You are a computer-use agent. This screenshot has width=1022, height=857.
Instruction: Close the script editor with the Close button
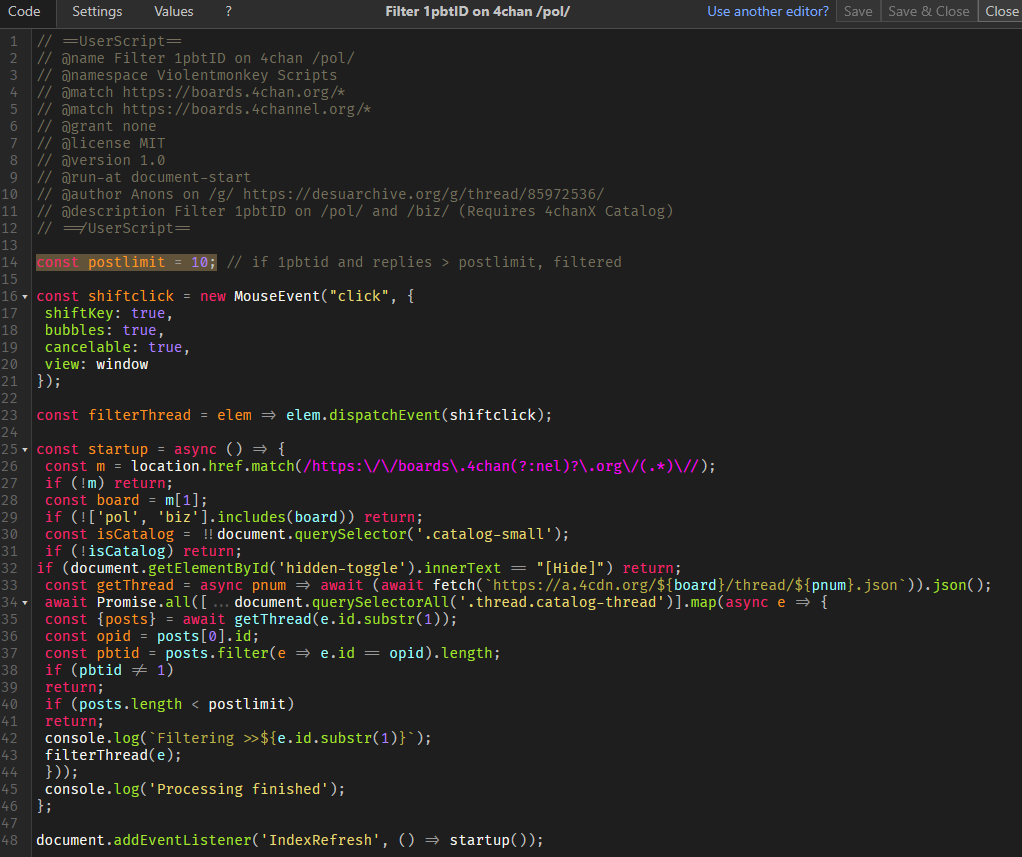point(1001,12)
